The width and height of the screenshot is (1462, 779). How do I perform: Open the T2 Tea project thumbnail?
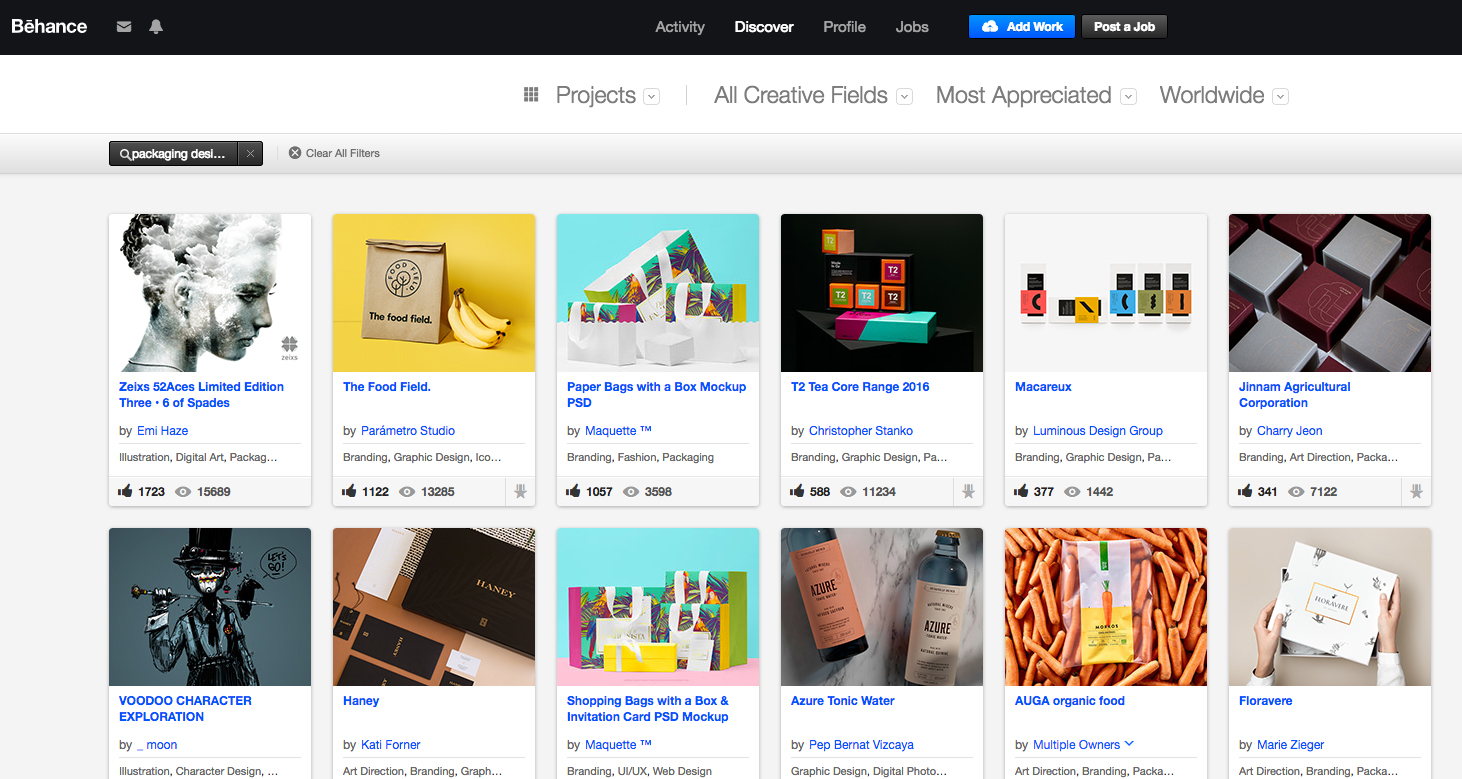point(881,292)
